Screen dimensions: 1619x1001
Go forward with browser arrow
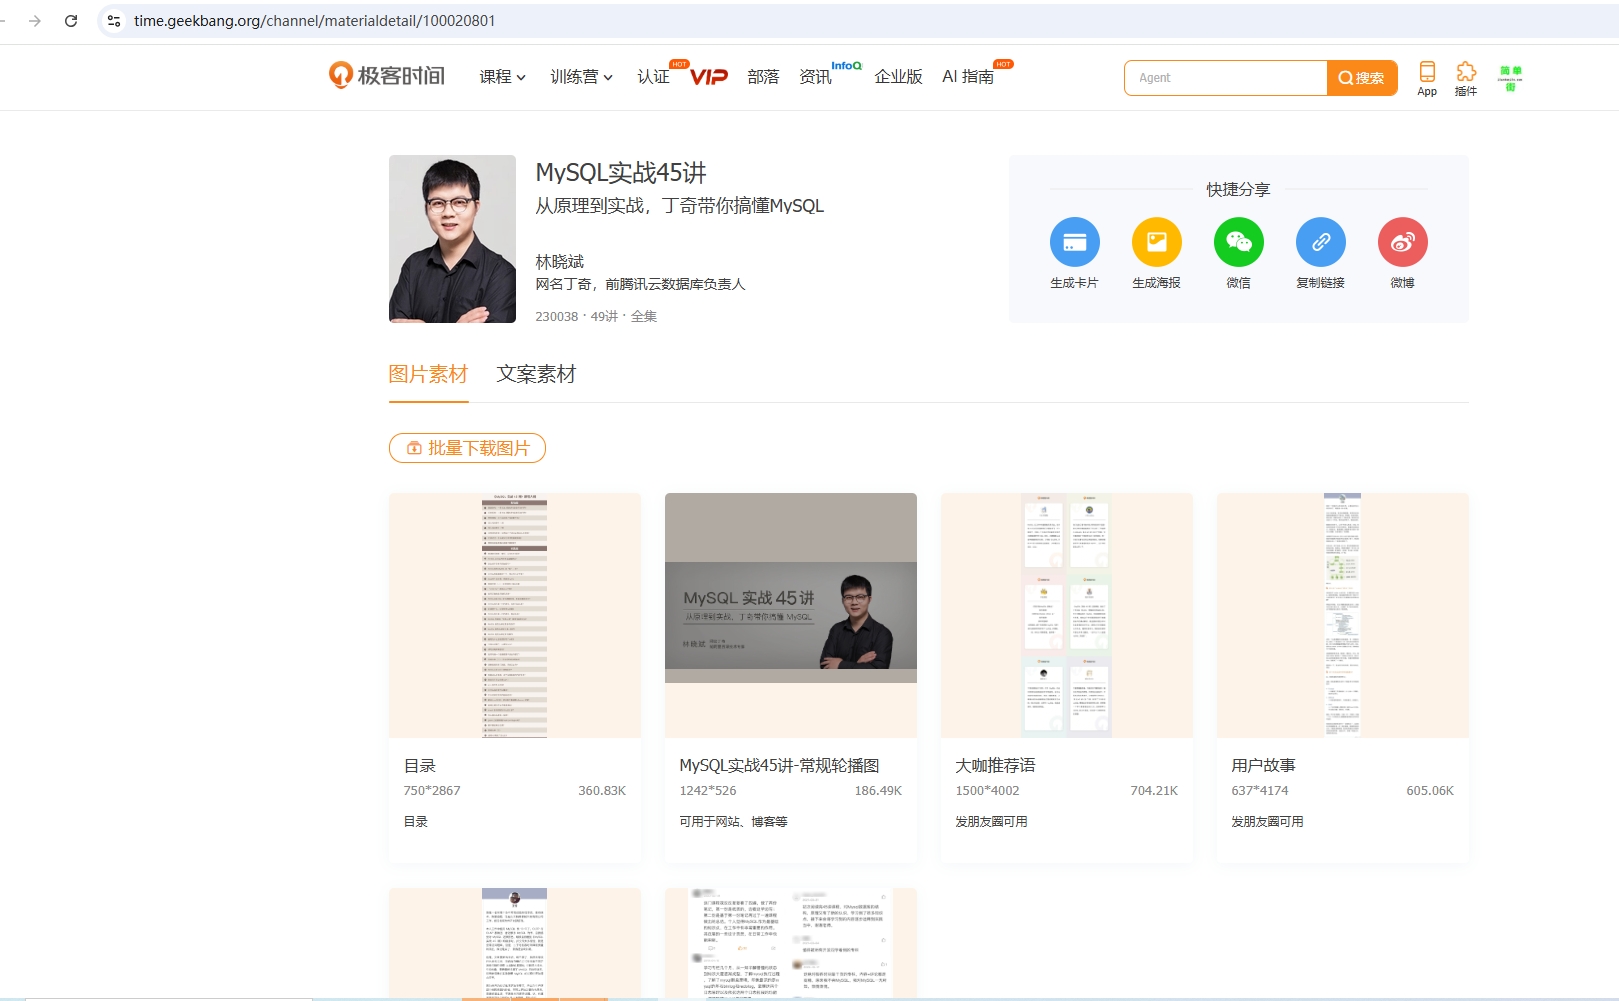tap(35, 21)
